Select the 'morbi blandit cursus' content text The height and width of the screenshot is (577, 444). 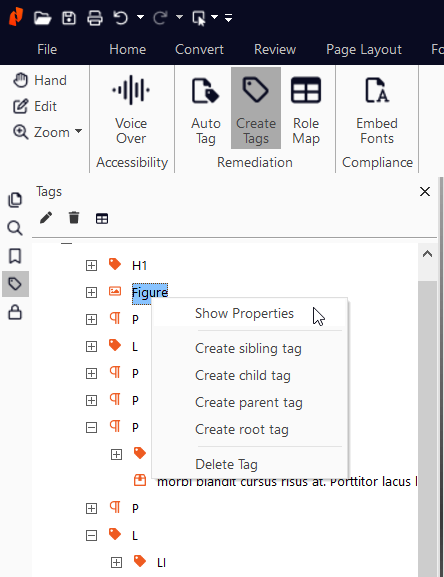pos(287,482)
